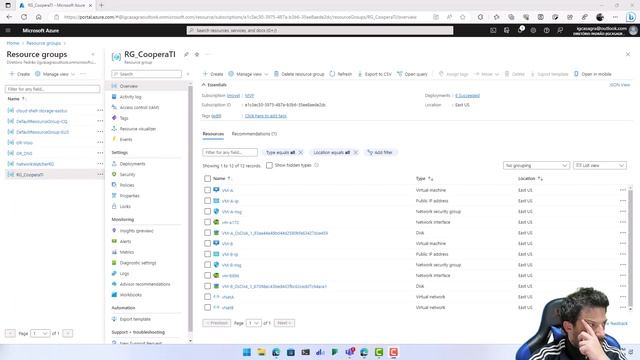Open notifications bell icon

(x=520, y=30)
